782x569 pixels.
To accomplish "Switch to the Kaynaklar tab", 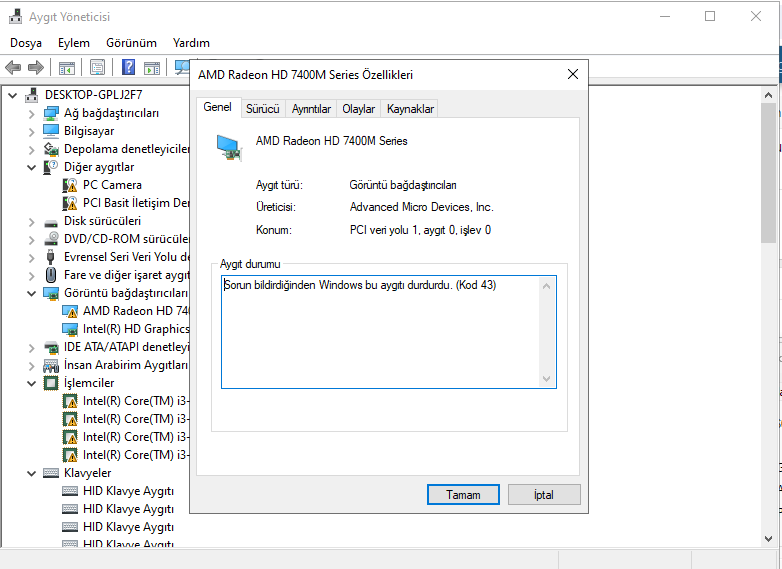I will tap(410, 109).
